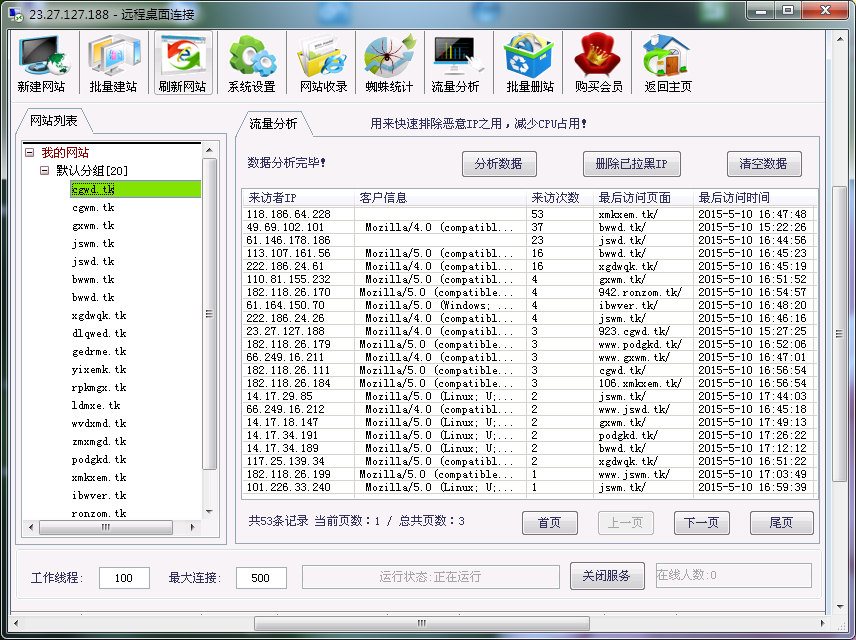856x640 pixels.
Task: Select the 流量分析 tab
Action: pos(273,124)
